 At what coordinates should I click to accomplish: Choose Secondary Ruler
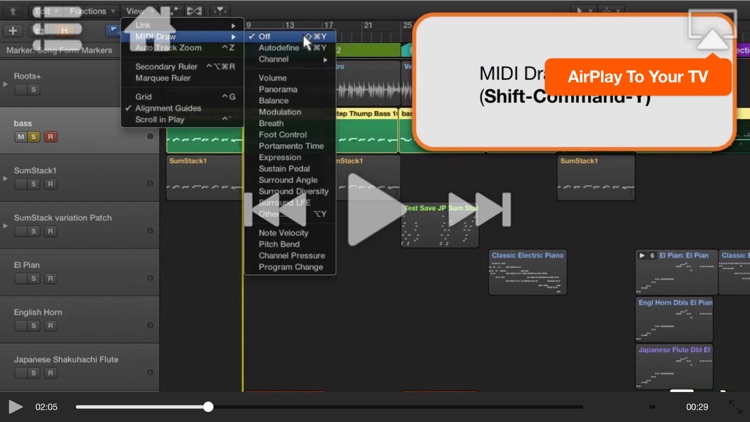tap(182, 67)
